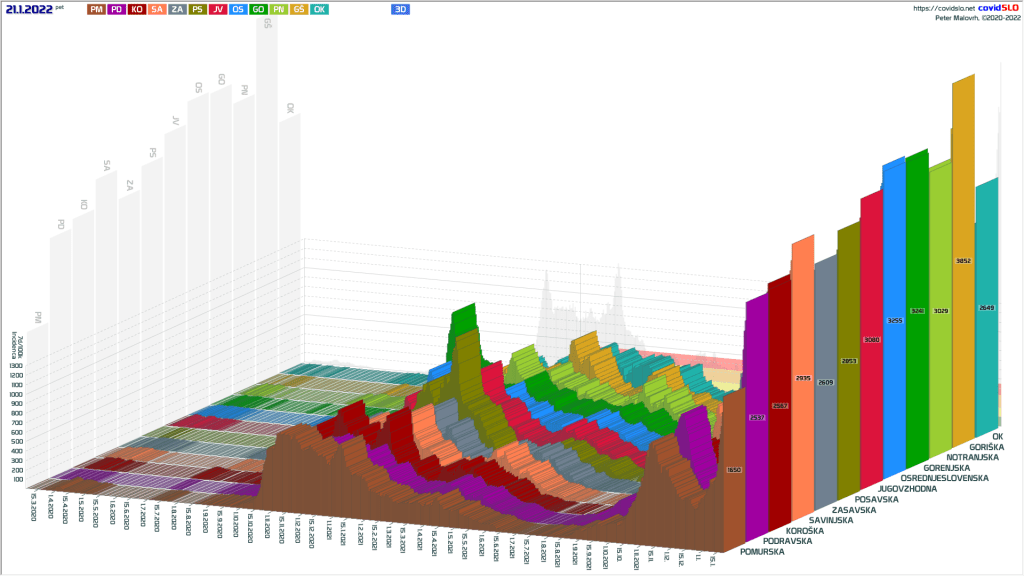
Task: Toggle the purple PD region tag
Action: [117, 9]
